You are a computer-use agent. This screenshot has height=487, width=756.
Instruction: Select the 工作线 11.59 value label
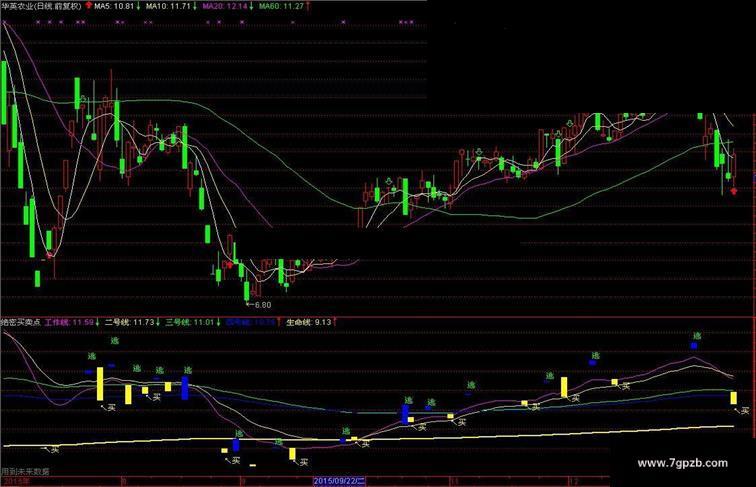[69, 322]
